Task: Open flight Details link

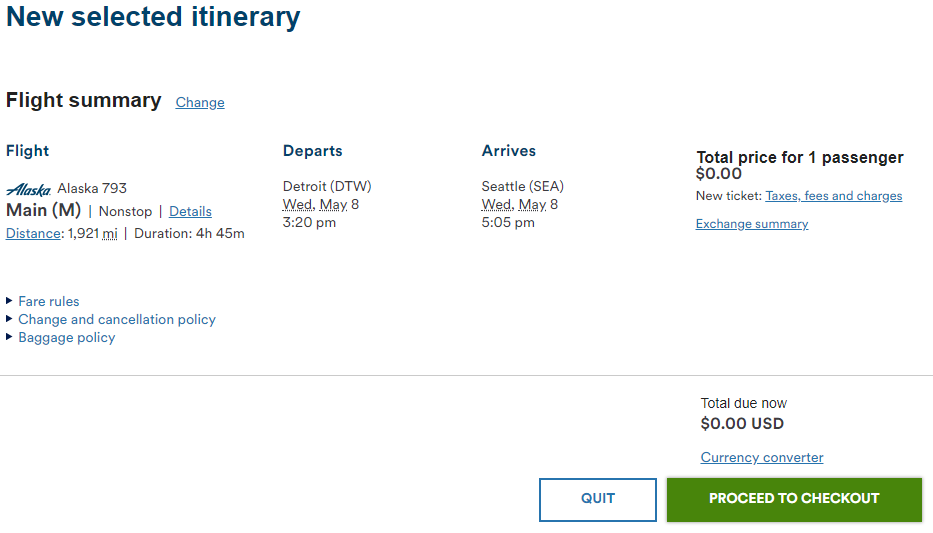Action: click(x=190, y=211)
